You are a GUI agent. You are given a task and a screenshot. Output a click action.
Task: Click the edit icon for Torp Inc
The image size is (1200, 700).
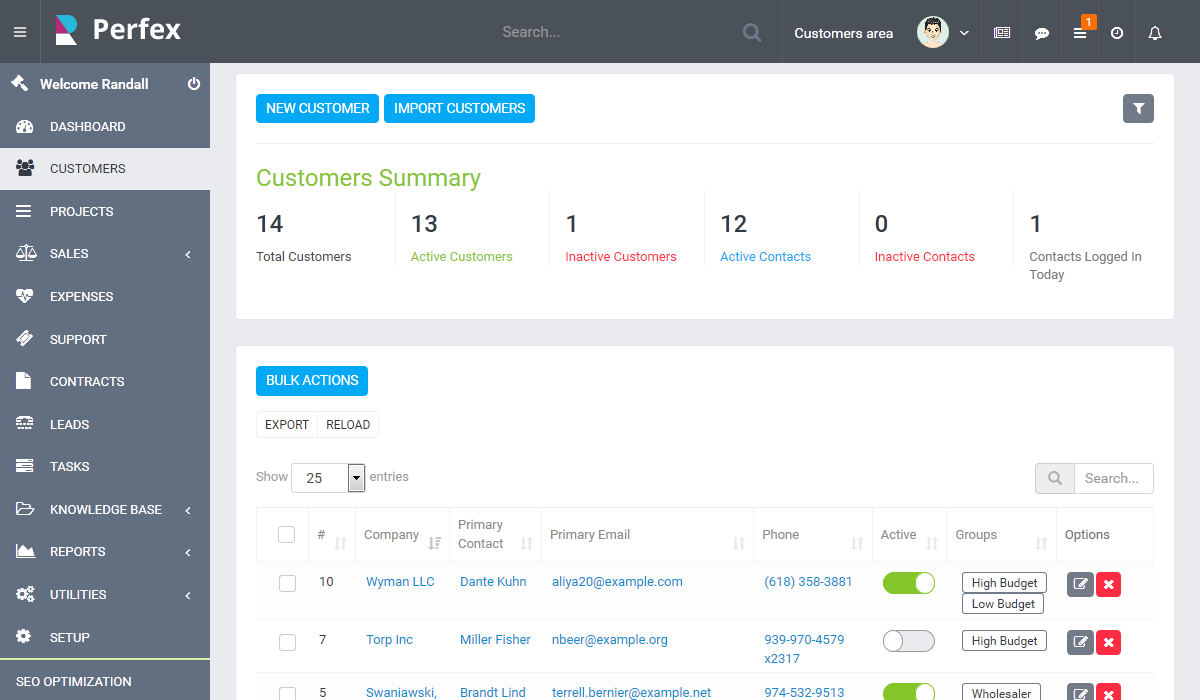(1080, 642)
